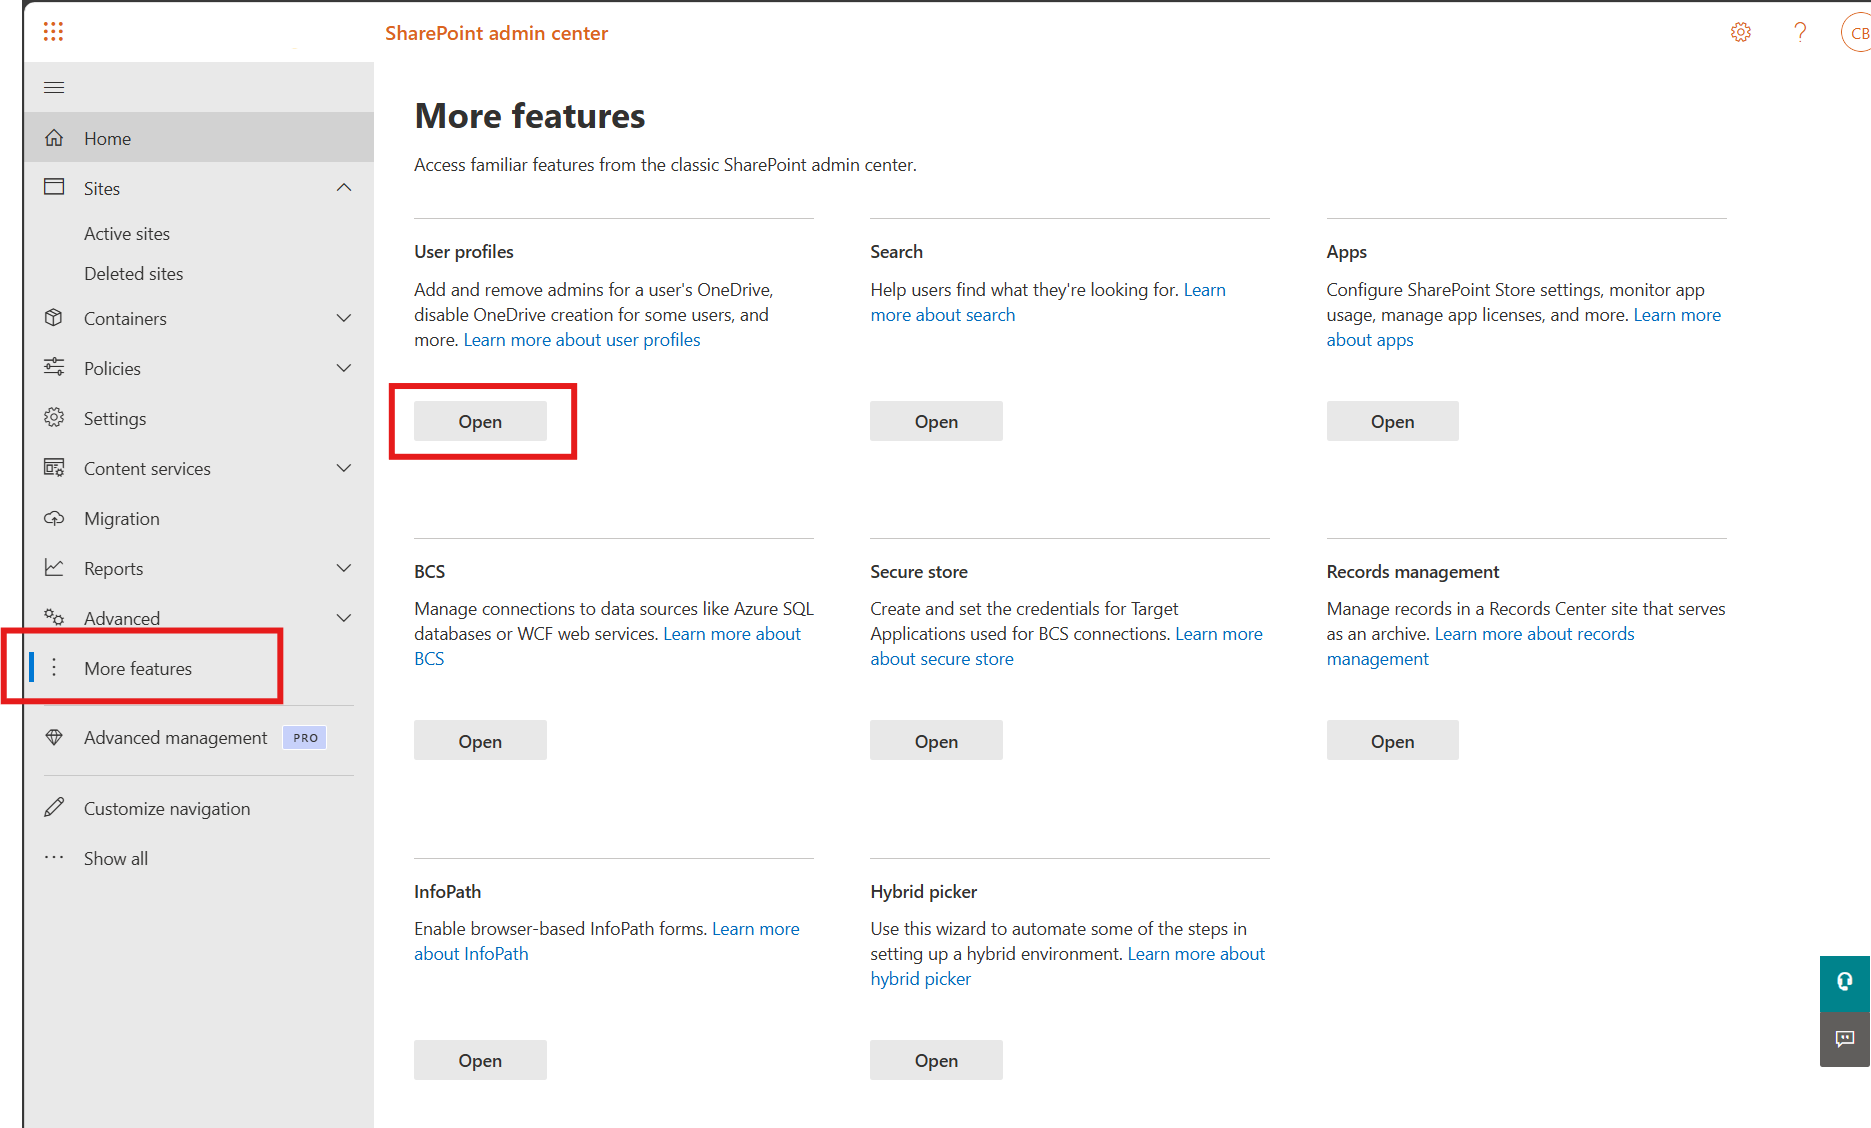Screen dimensions: 1871x1128
Task: Open the Records management feature
Action: coord(1392,741)
